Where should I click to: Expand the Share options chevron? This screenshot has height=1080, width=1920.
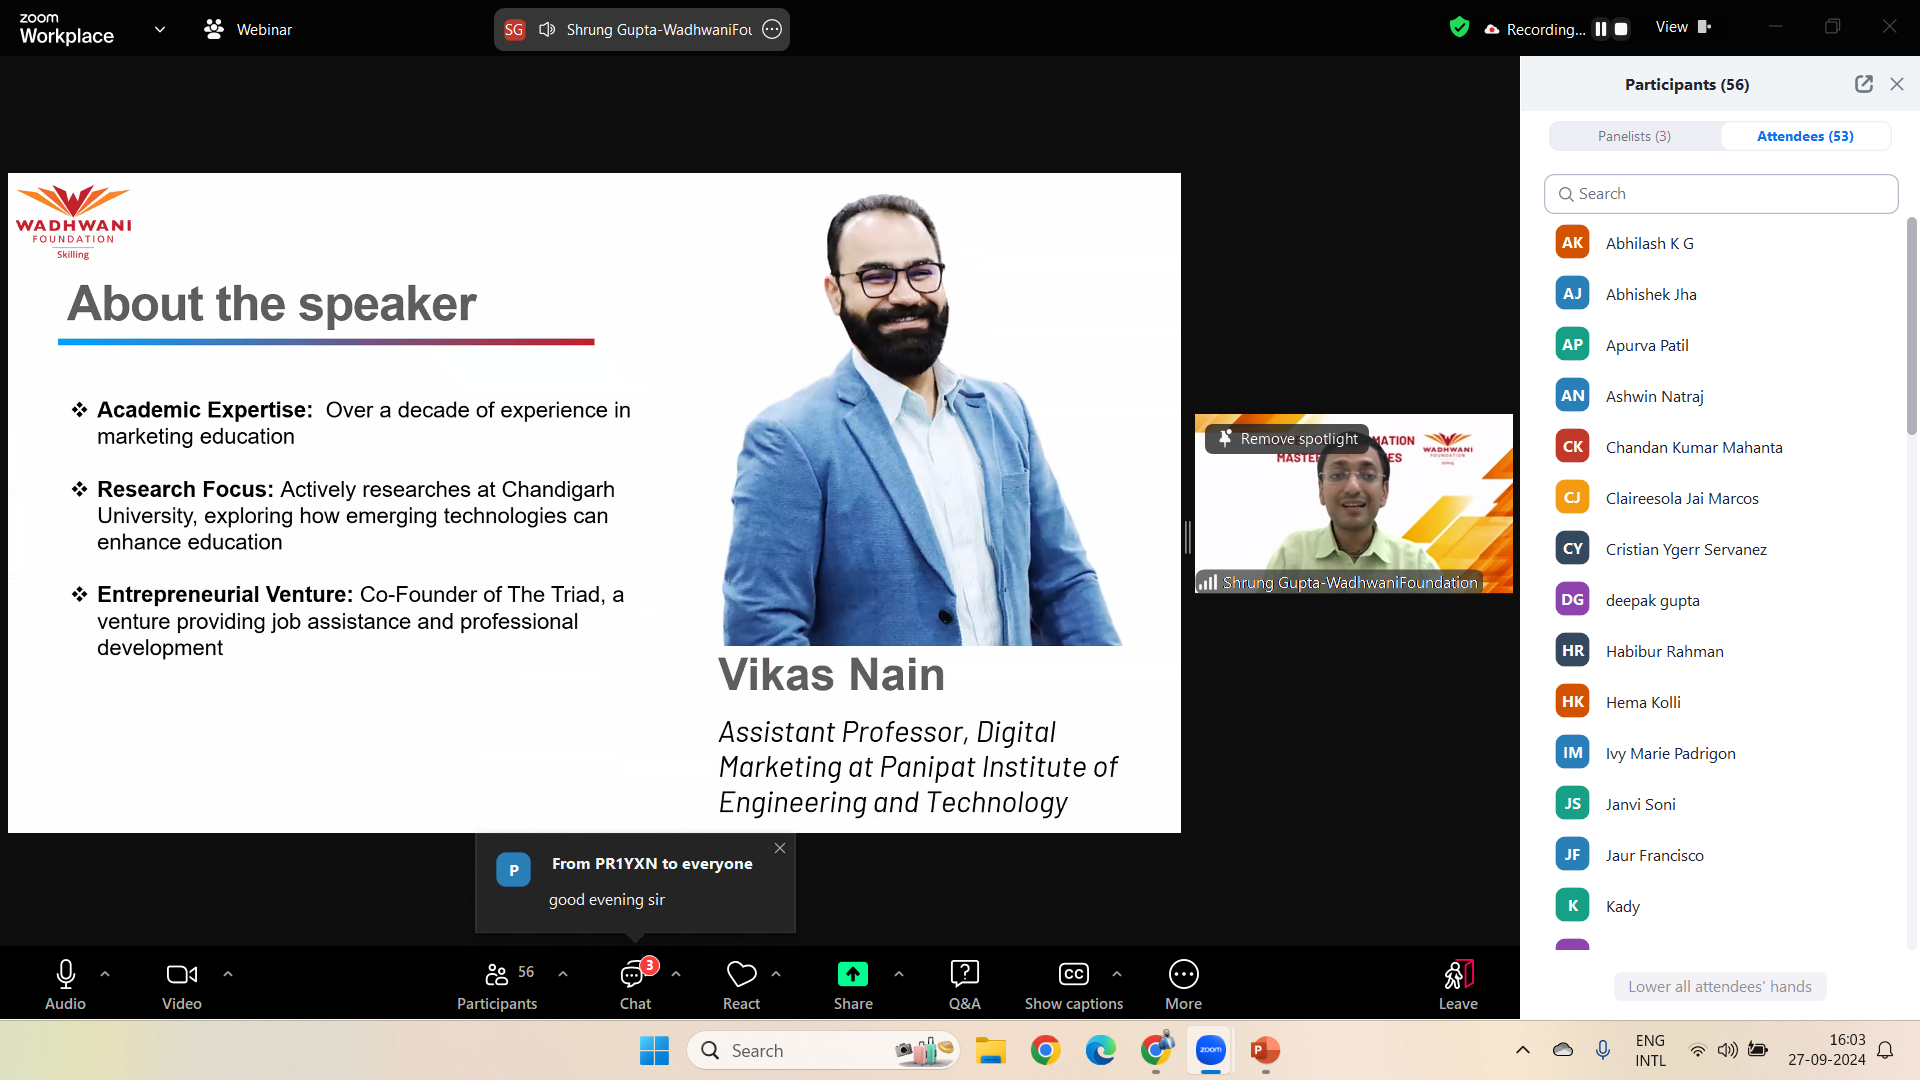point(899,974)
